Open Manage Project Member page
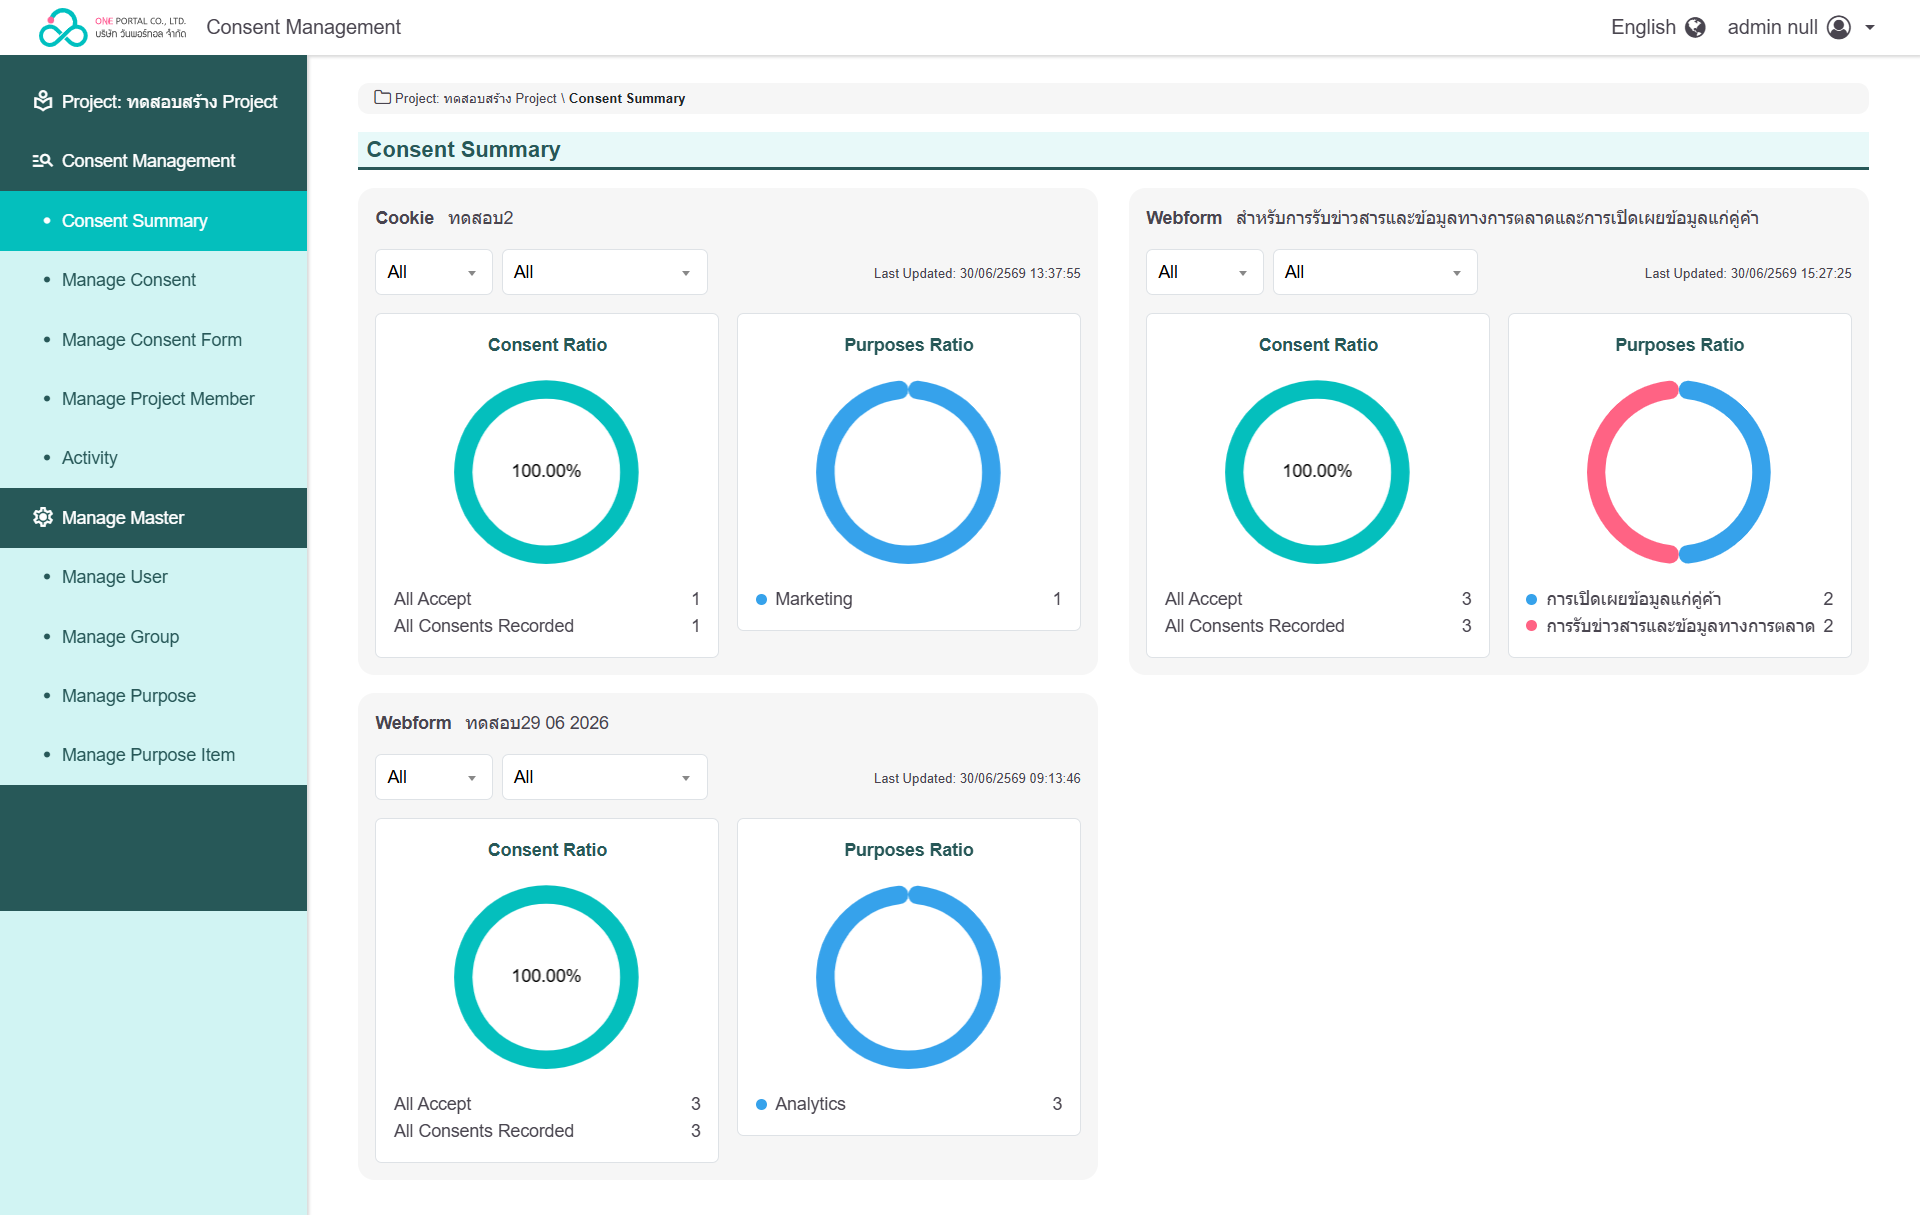The image size is (1920, 1215). coord(153,399)
